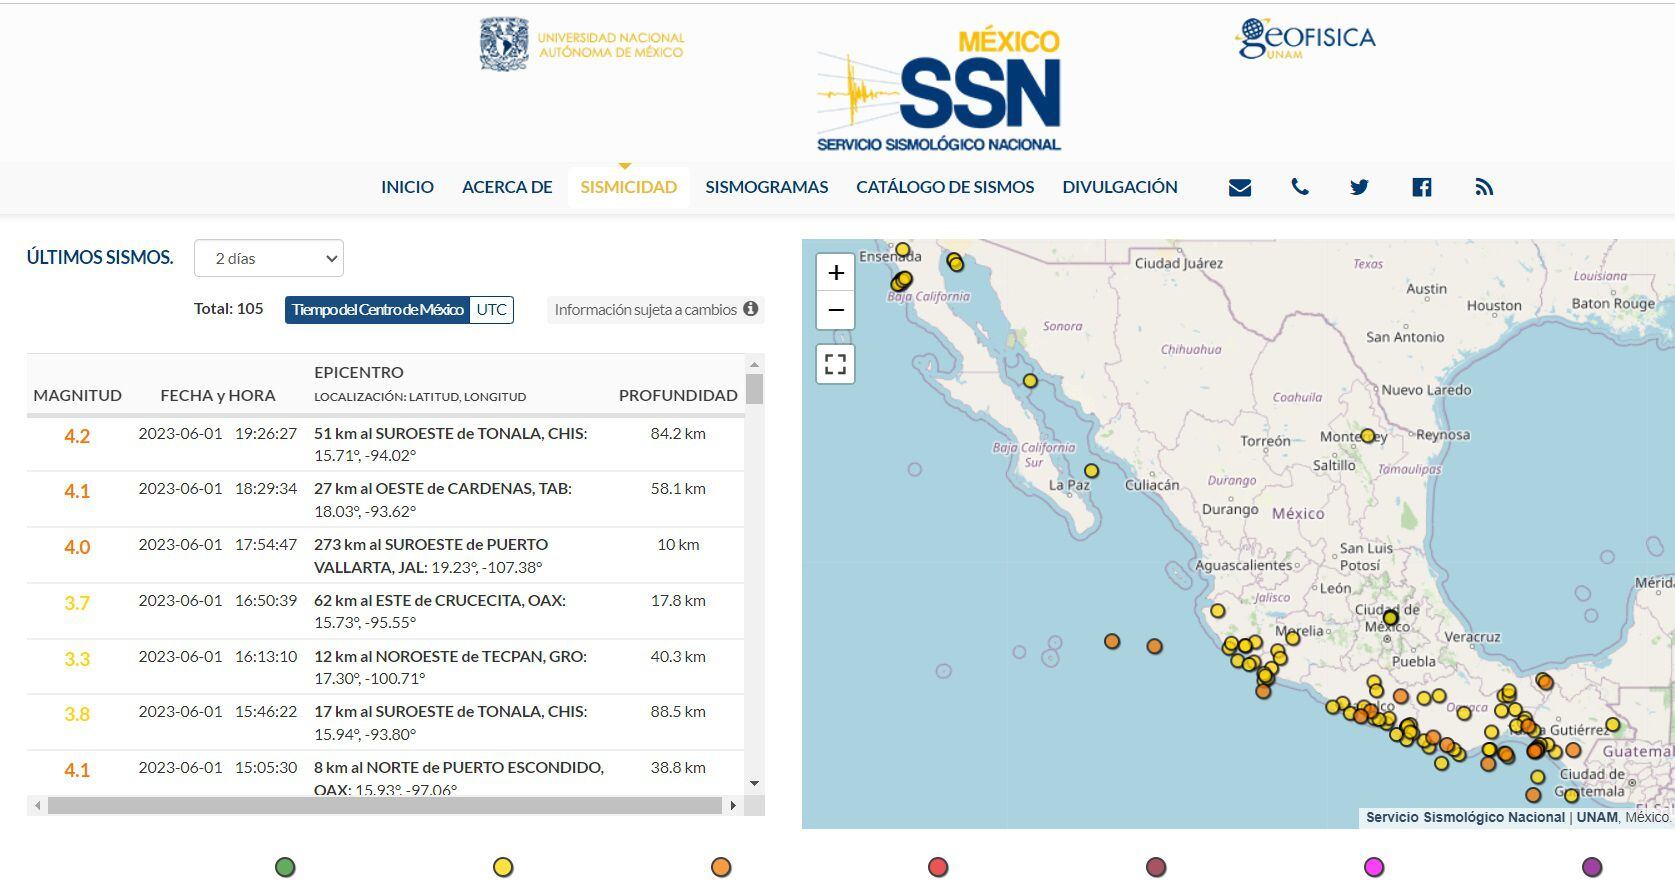Zoom out on the map
The image size is (1675, 885).
pyautogui.click(x=836, y=310)
